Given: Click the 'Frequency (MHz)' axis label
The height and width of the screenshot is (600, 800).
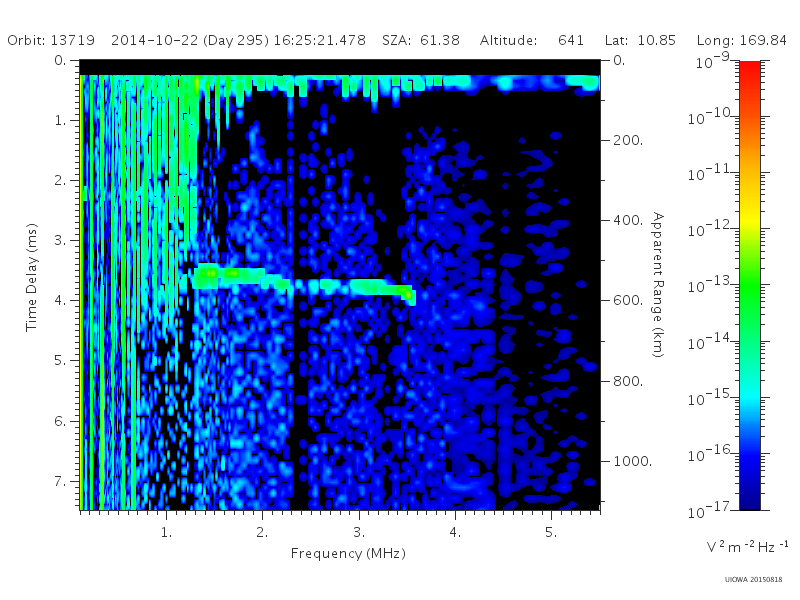Looking at the screenshot, I should pos(348,553).
